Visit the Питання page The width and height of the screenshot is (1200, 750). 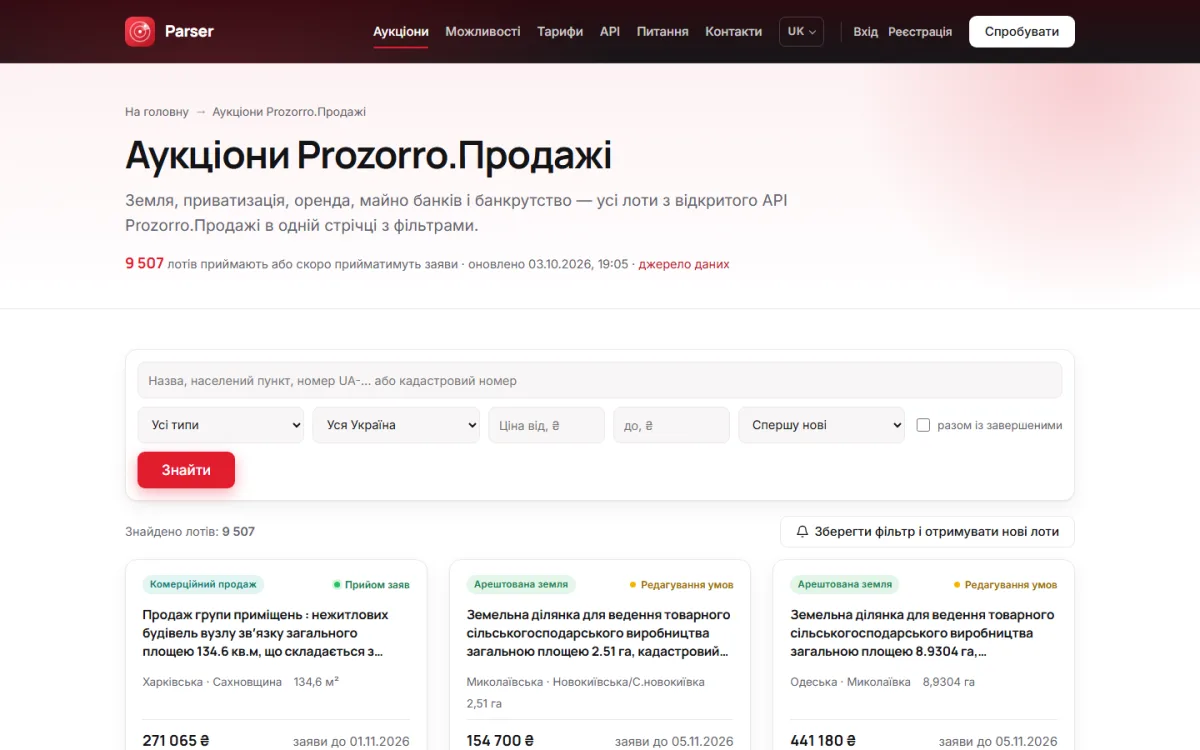663,31
